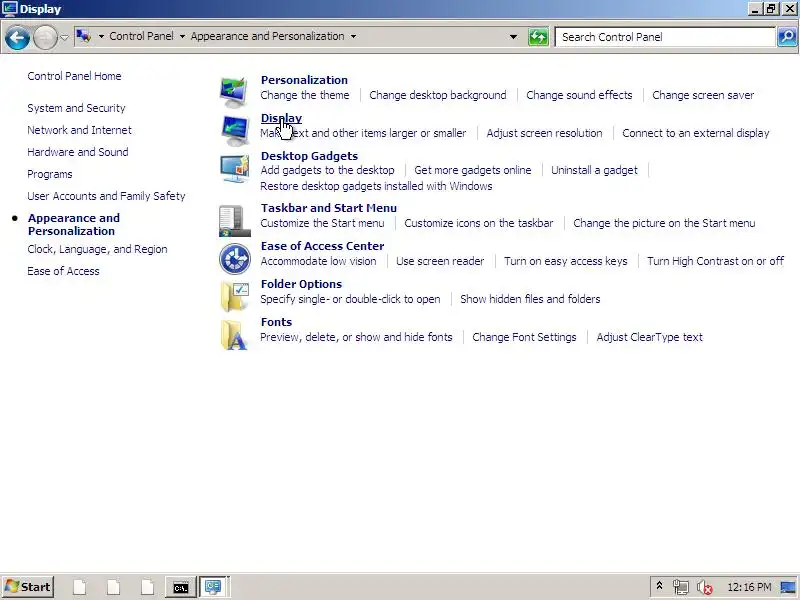Click Turn High Contrast on or off
The image size is (800, 600).
715,261
